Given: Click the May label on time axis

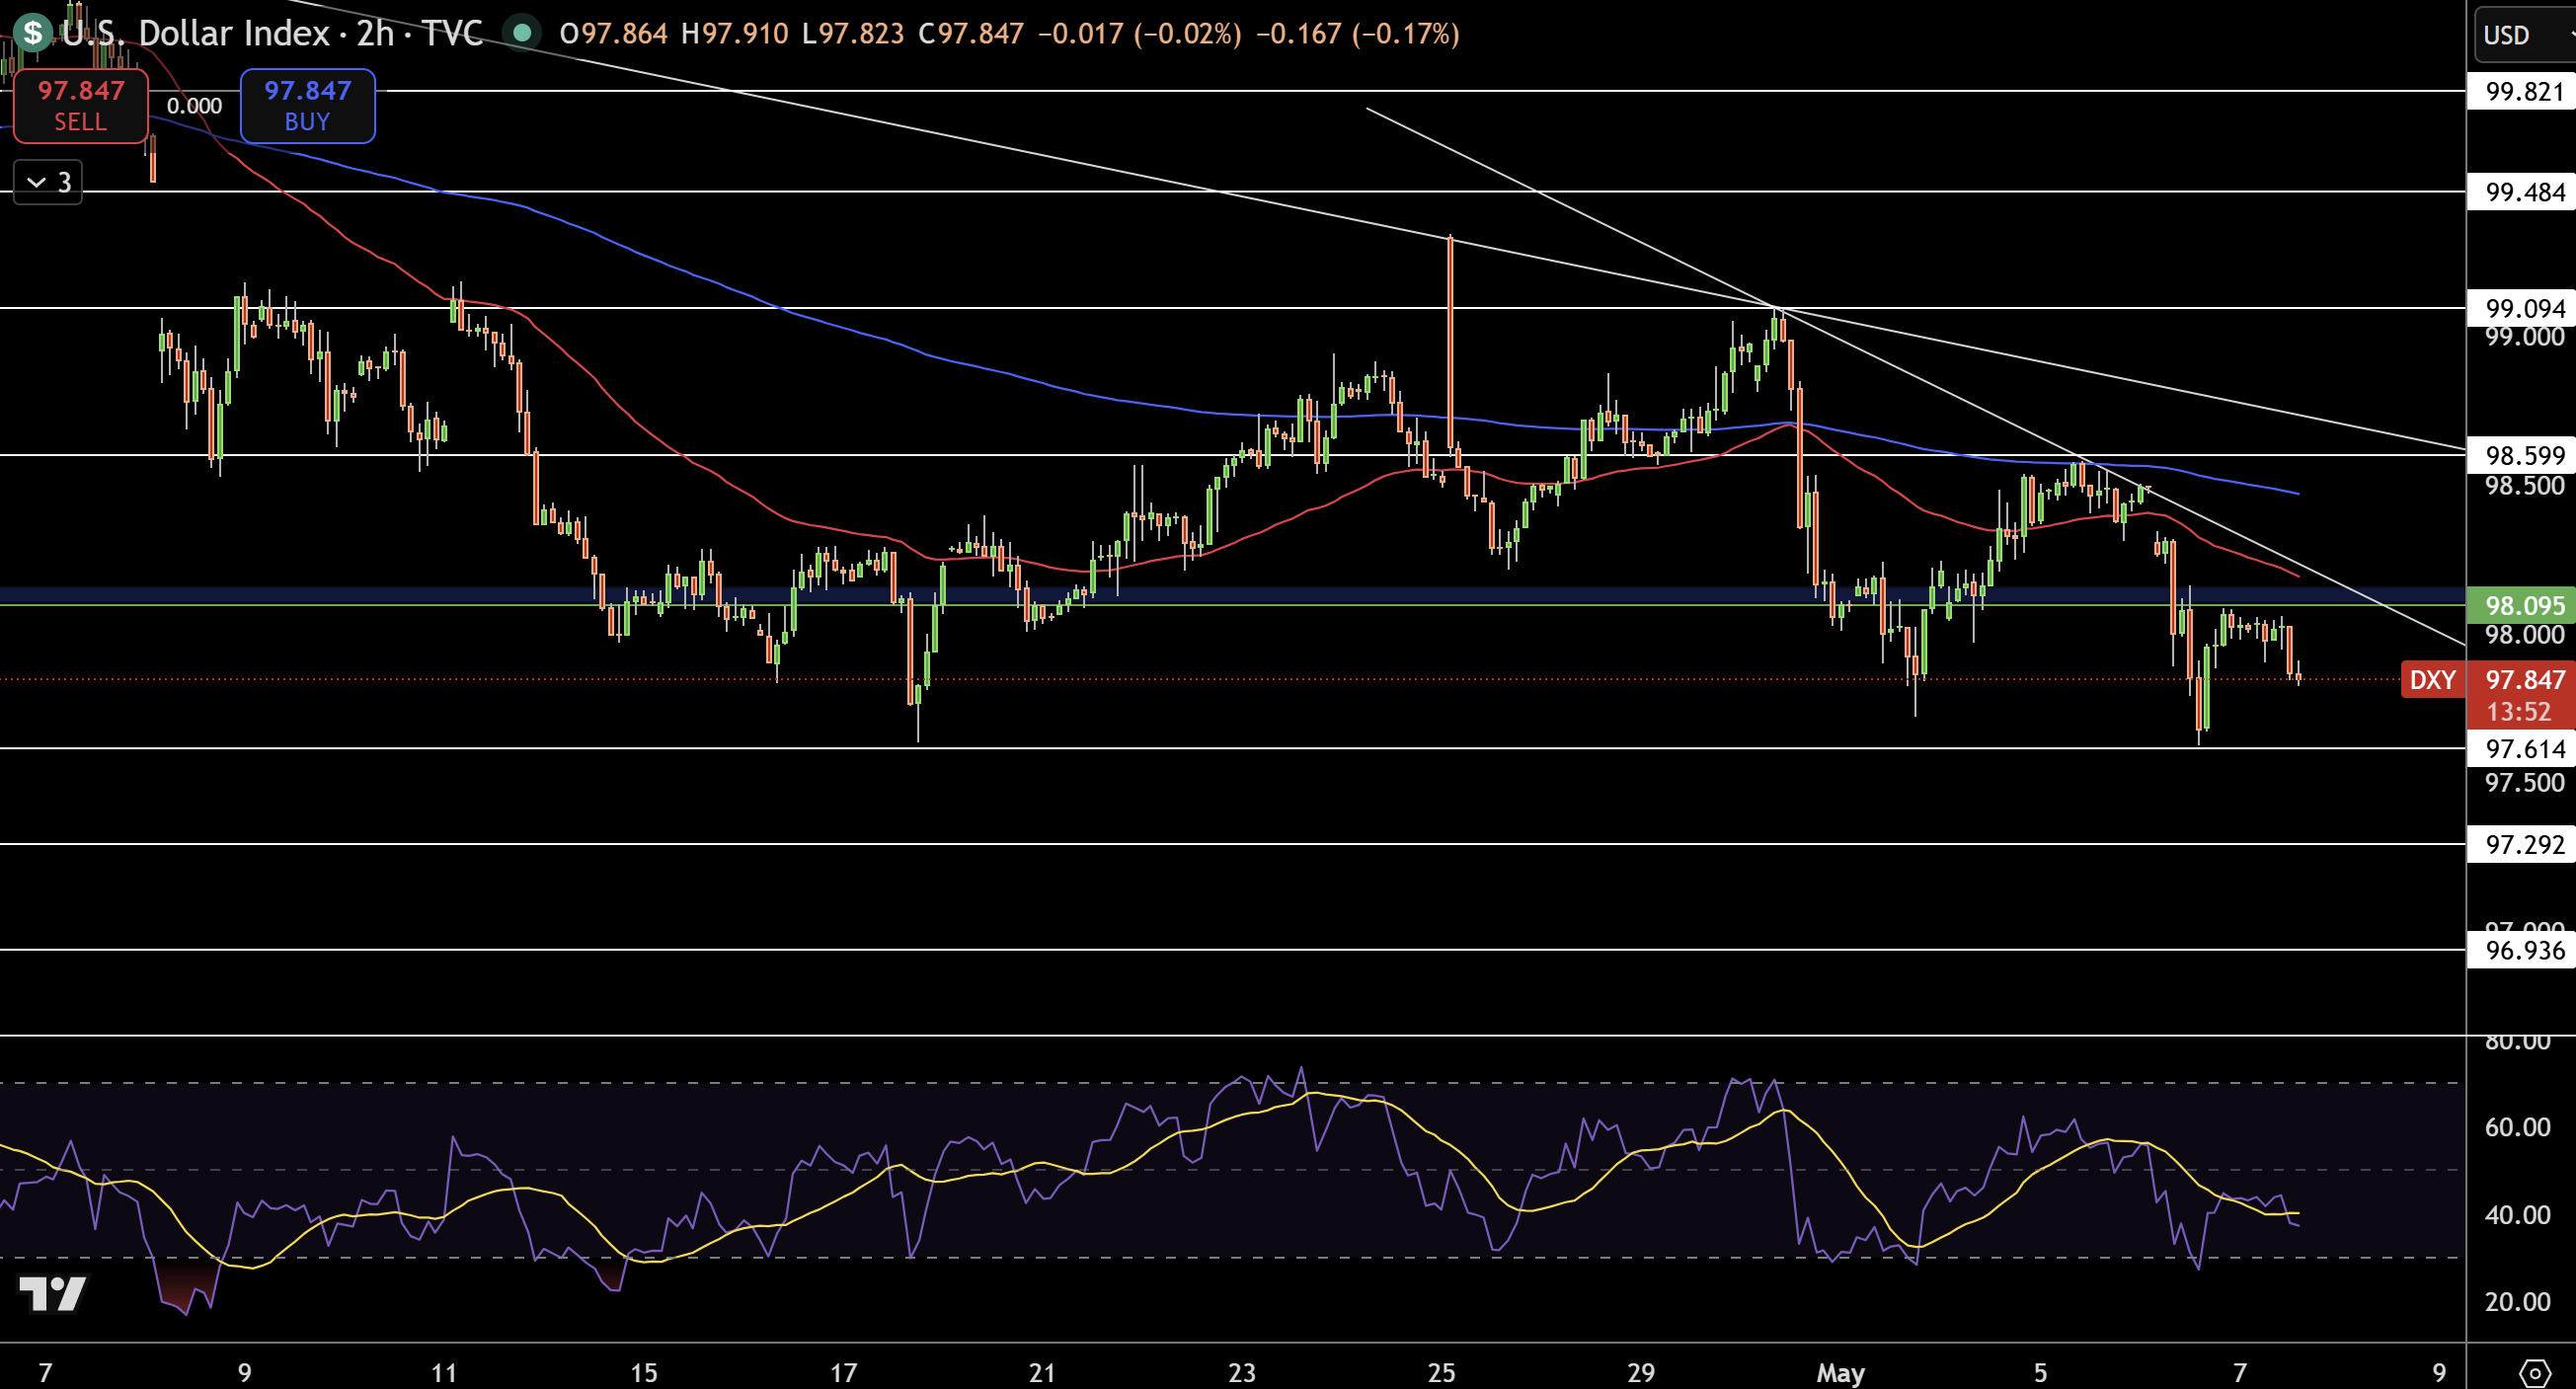Looking at the screenshot, I should coord(1840,1372).
